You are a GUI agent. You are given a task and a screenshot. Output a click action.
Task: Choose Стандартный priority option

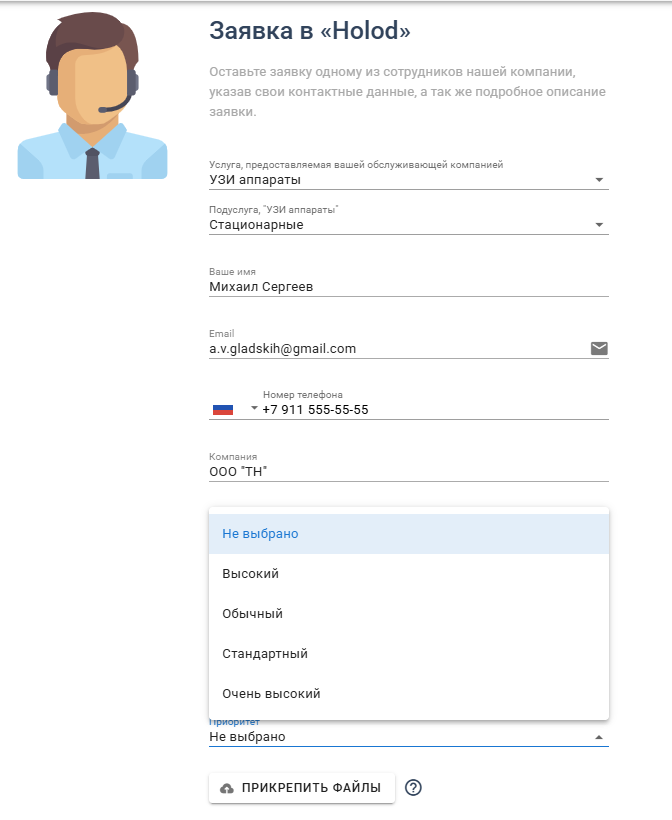(x=408, y=654)
